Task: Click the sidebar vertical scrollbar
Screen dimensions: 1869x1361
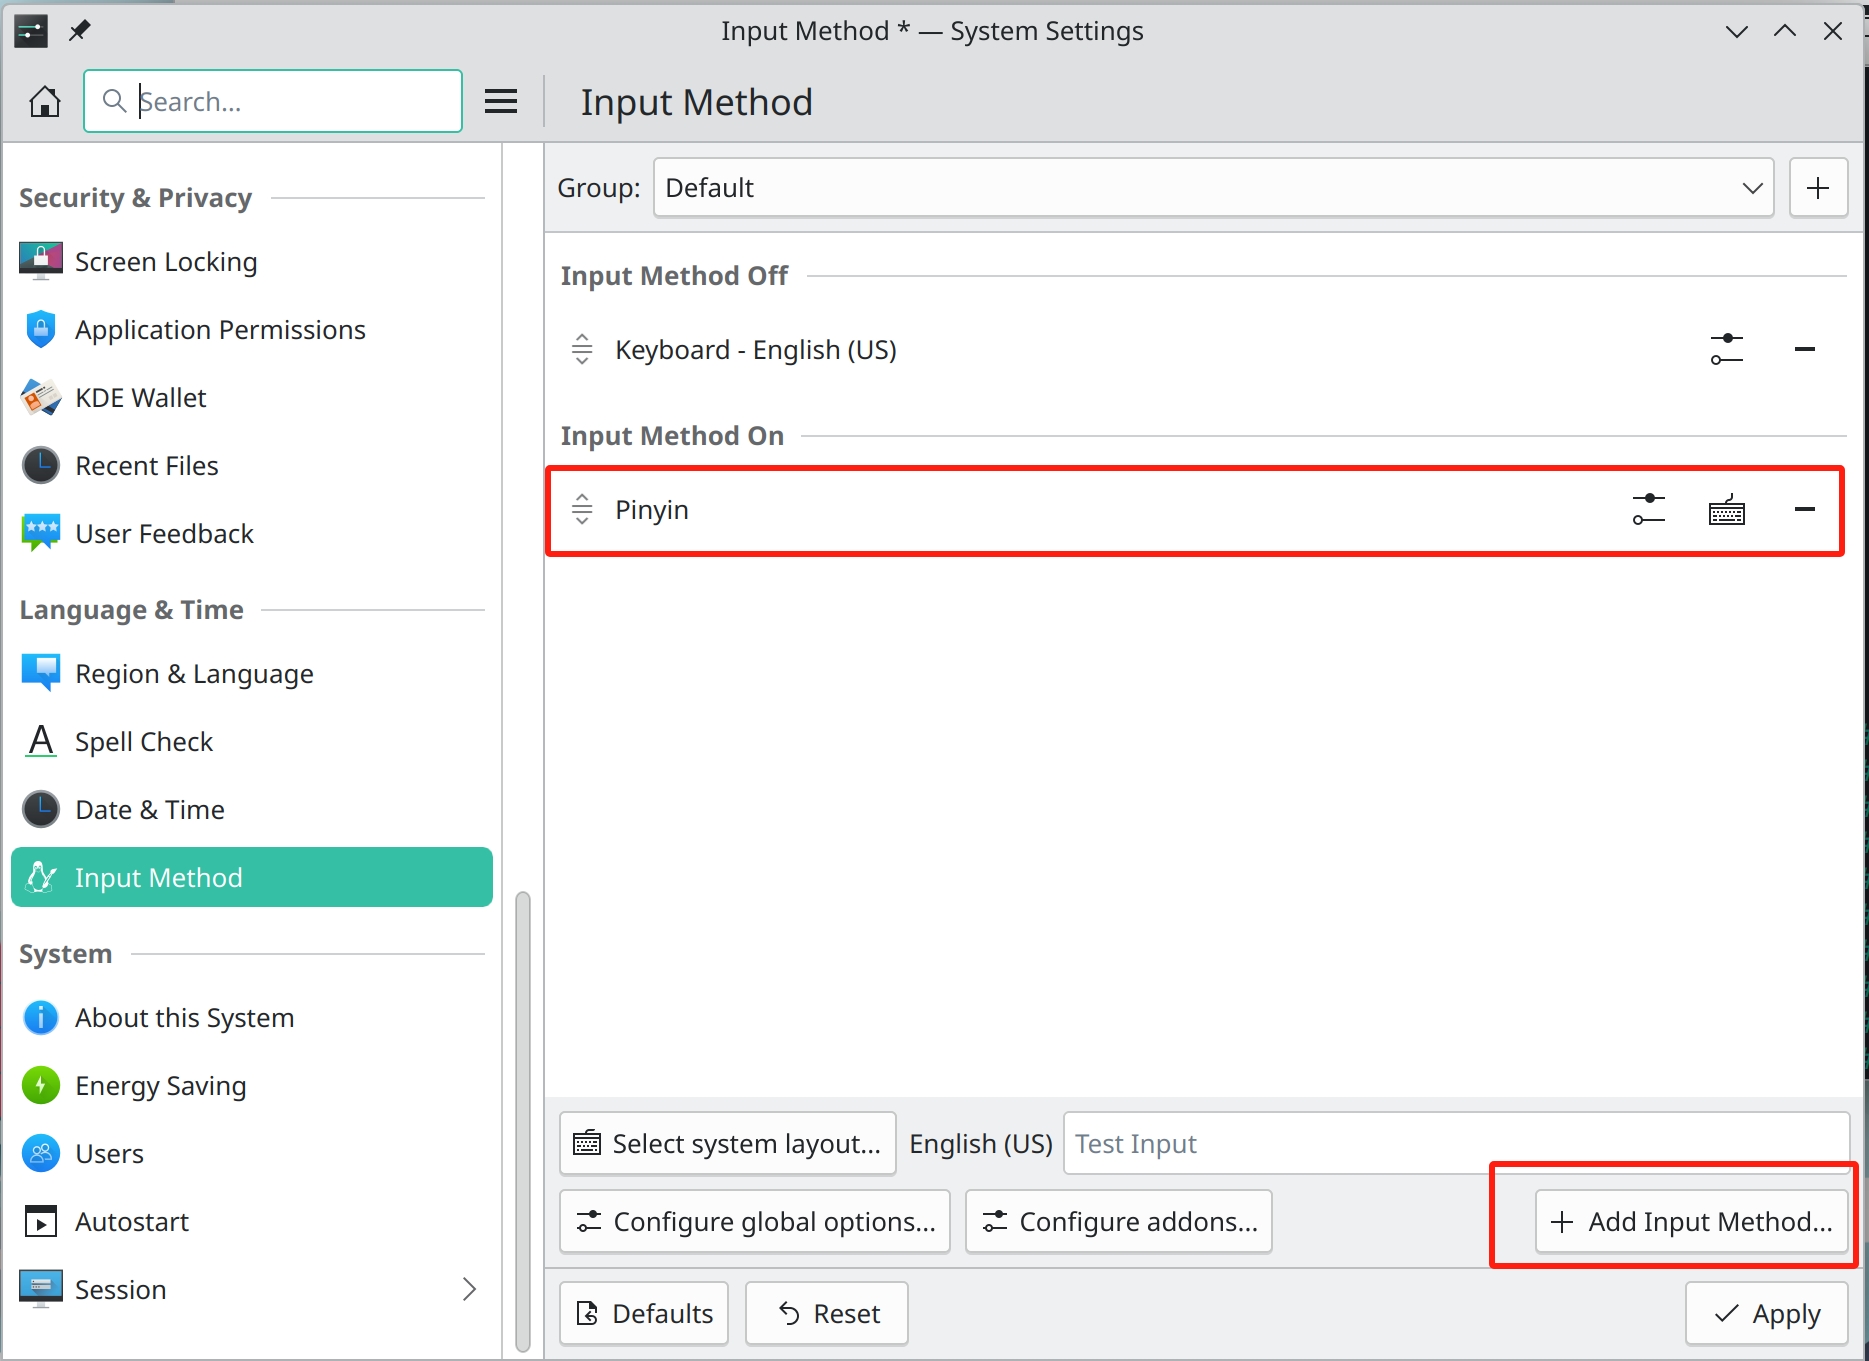Action: (522, 1120)
